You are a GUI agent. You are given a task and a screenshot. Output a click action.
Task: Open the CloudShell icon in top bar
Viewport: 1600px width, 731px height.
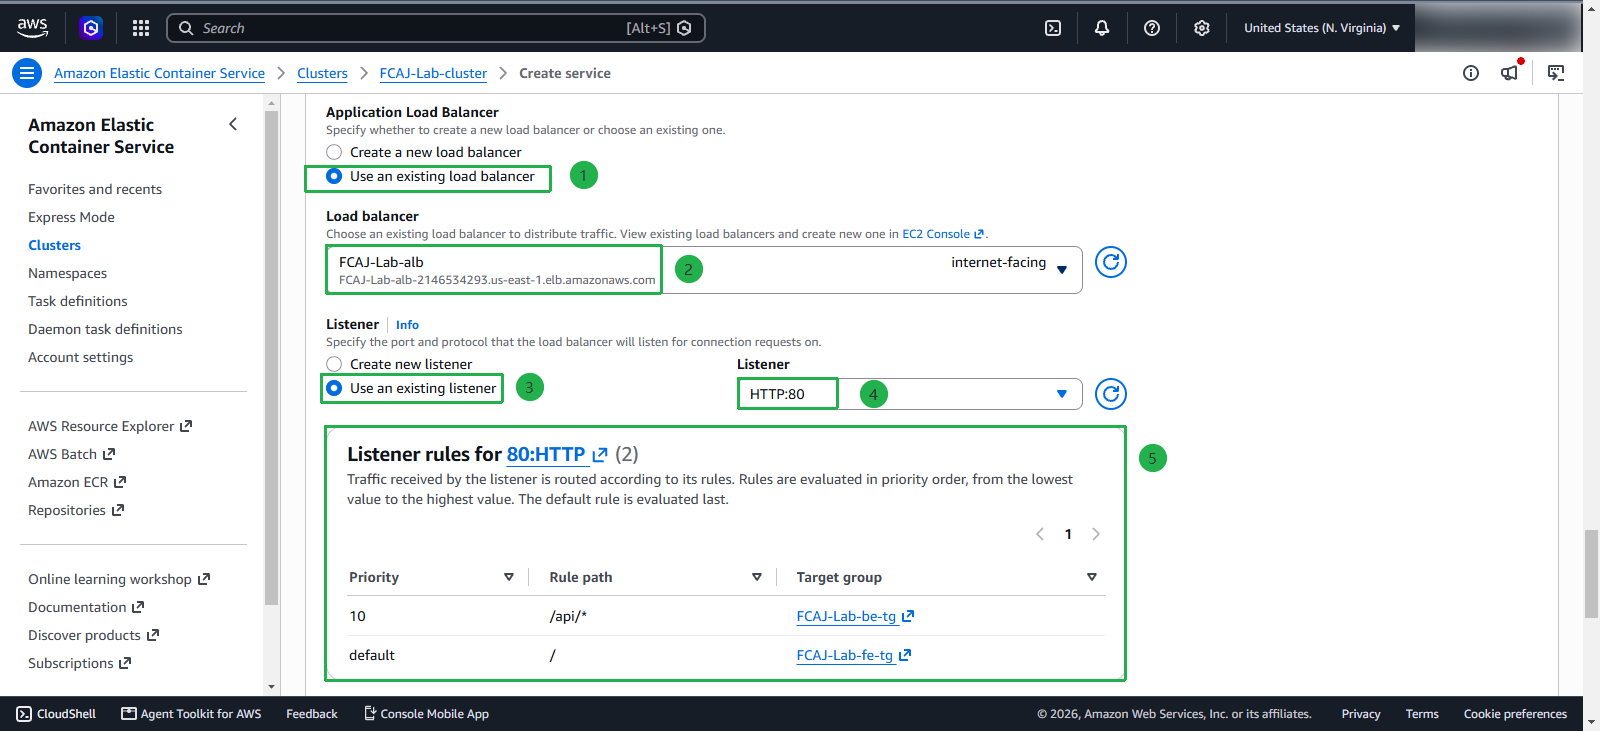pos(1053,28)
